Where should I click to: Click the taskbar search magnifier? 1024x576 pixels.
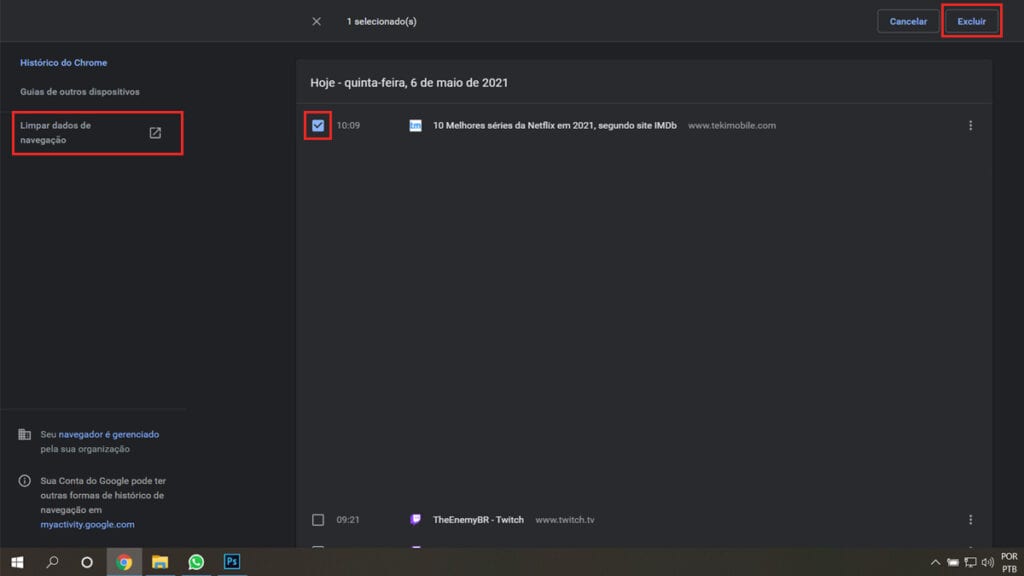[x=52, y=562]
